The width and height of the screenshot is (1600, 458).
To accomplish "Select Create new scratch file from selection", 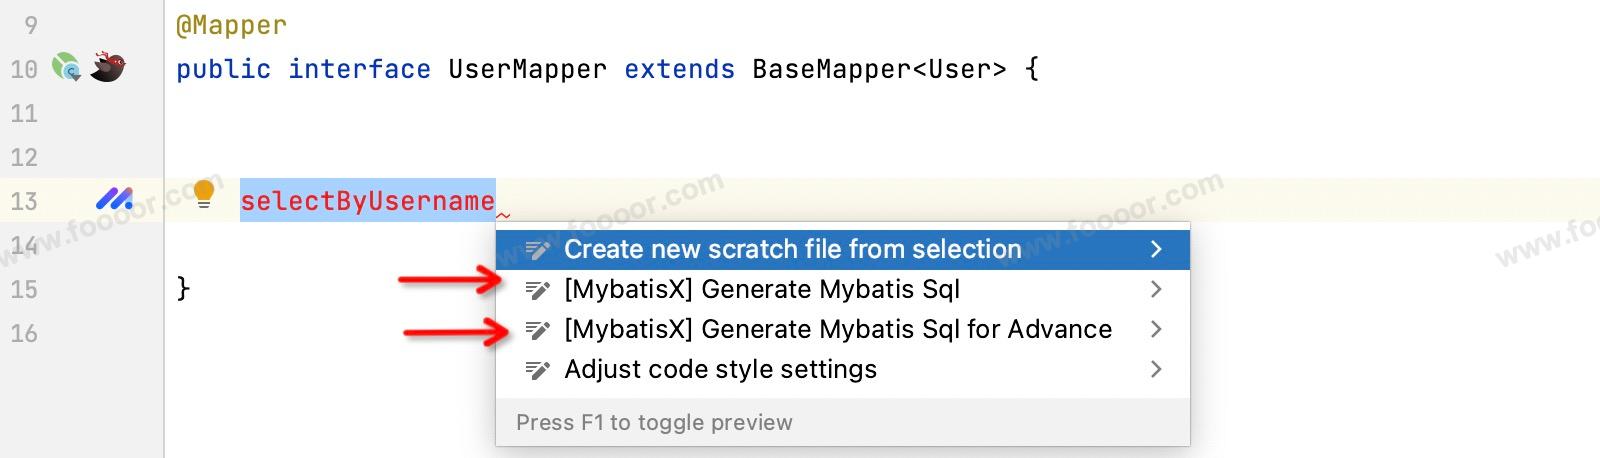I will click(792, 249).
